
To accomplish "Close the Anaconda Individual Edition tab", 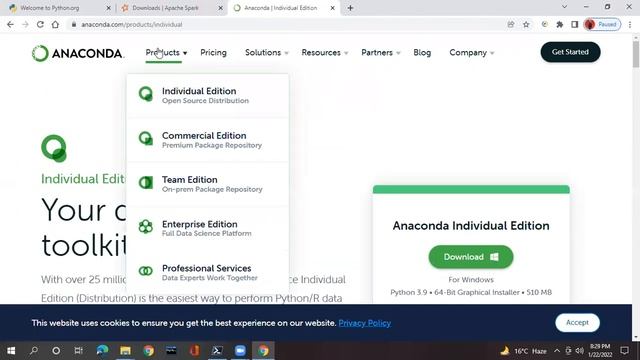I will 333,8.
